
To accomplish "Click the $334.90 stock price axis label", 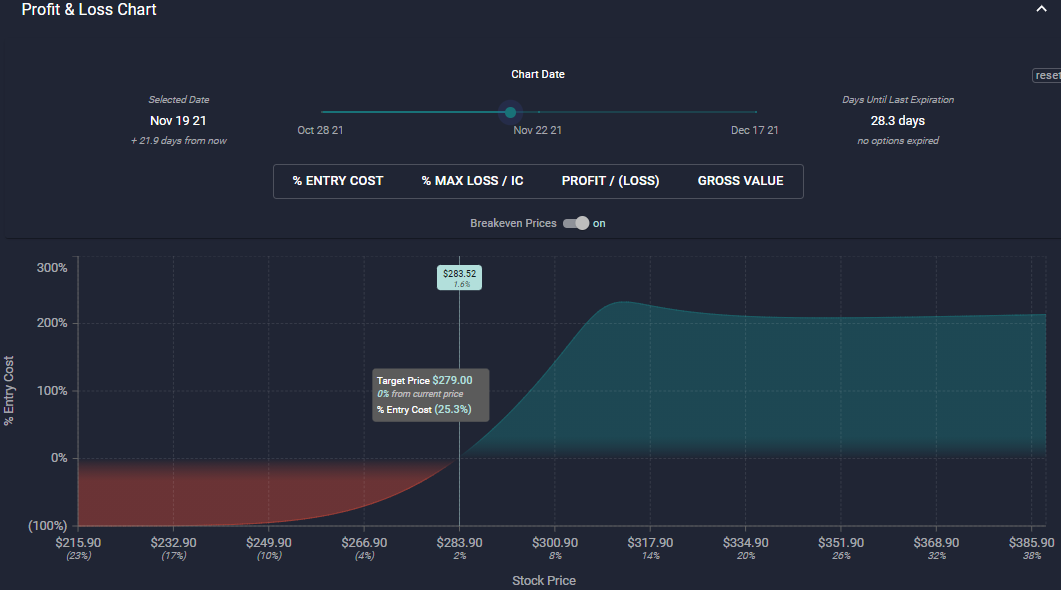I will coord(746,542).
